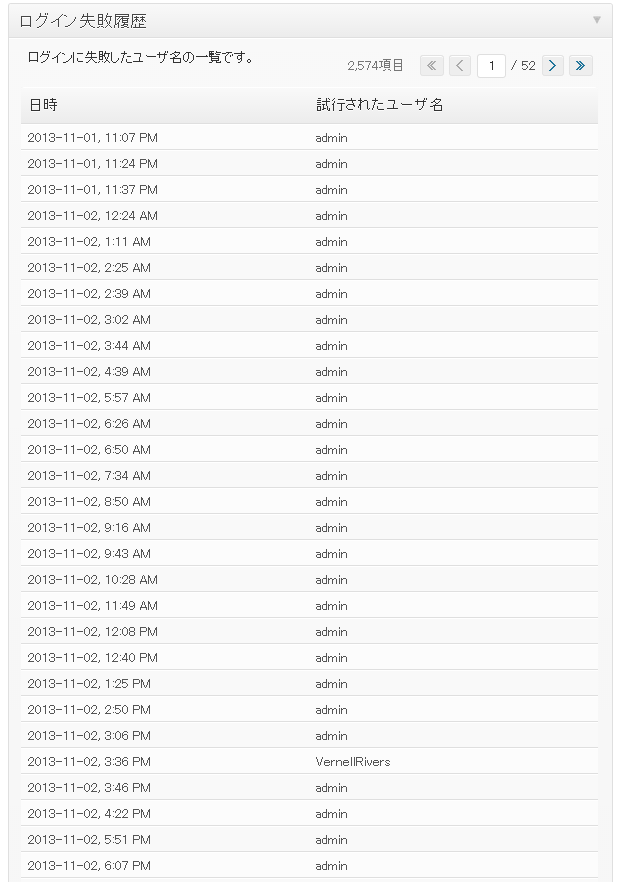Go to first page of results
This screenshot has width=626, height=882.
click(431, 66)
